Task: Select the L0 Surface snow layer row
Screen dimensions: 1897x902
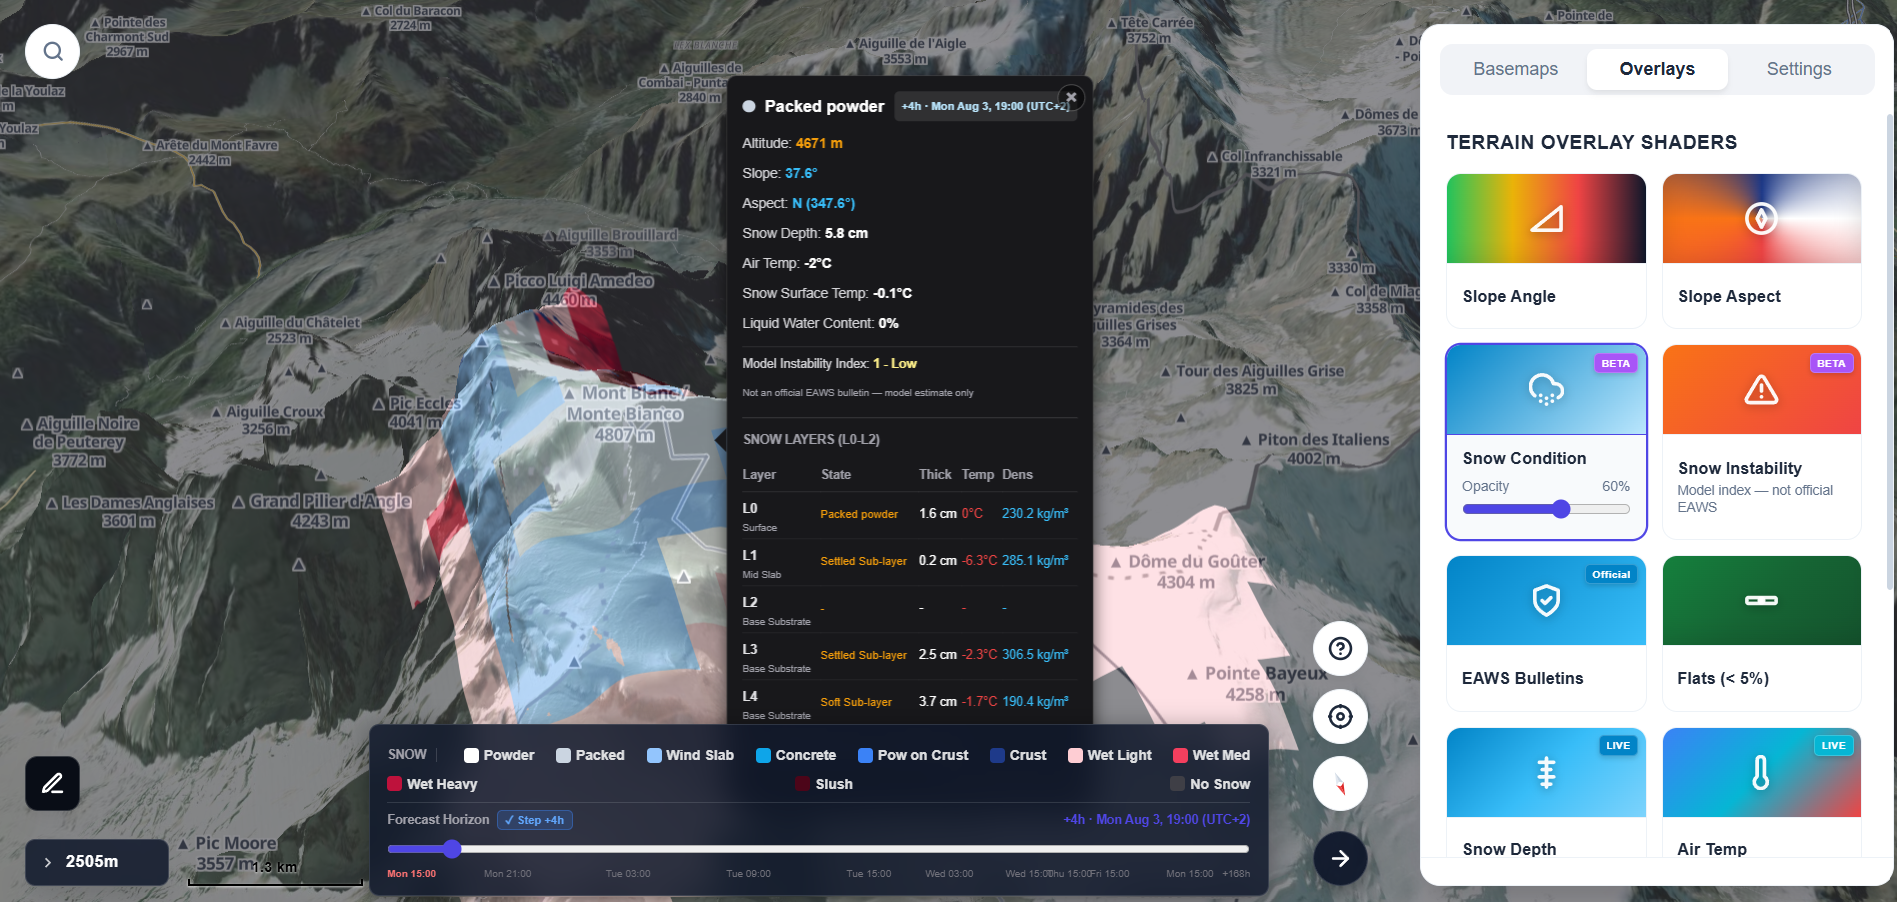Action: point(909,516)
